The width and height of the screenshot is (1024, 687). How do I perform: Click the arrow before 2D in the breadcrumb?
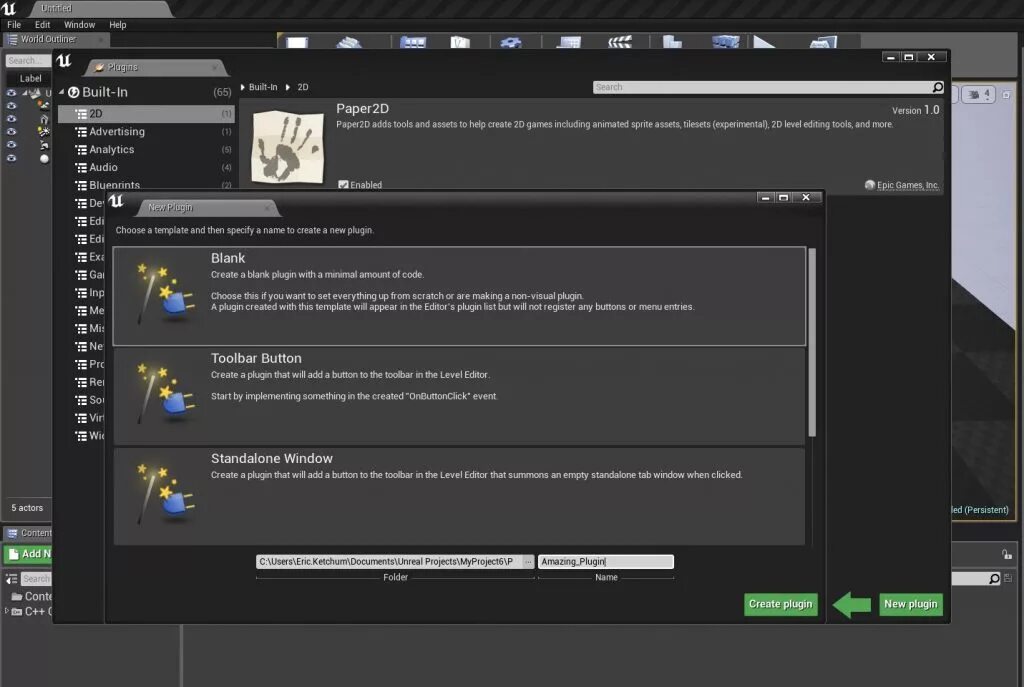click(x=287, y=87)
